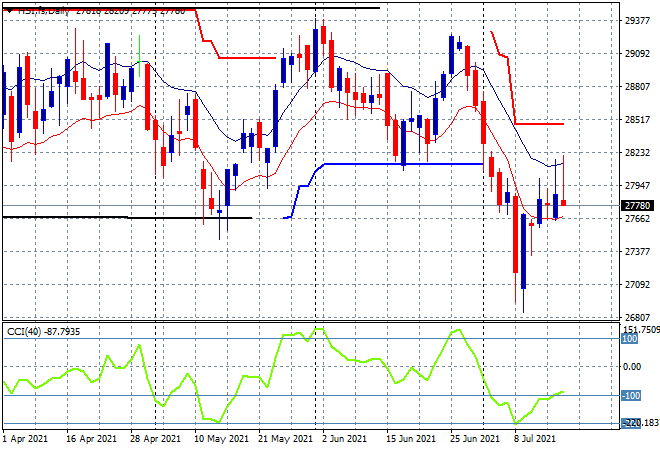
Task: Click the 27092 price axis label
Action: point(637,285)
